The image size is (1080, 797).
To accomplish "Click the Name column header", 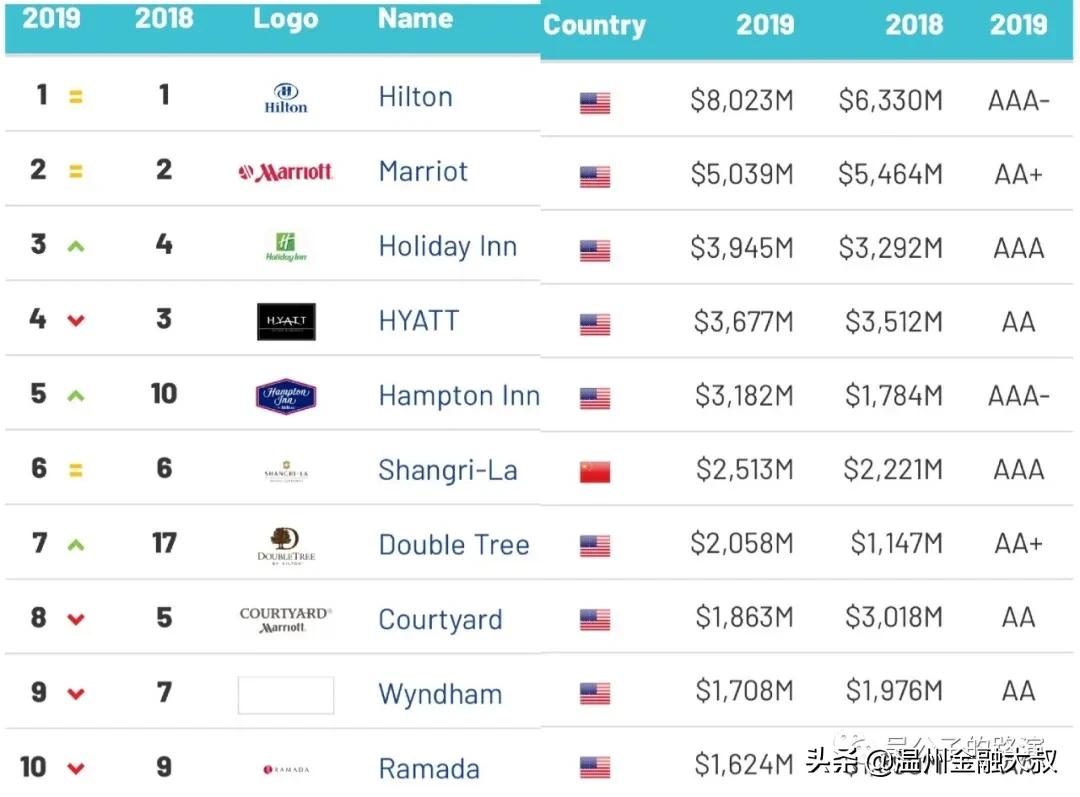I will pyautogui.click(x=415, y=20).
